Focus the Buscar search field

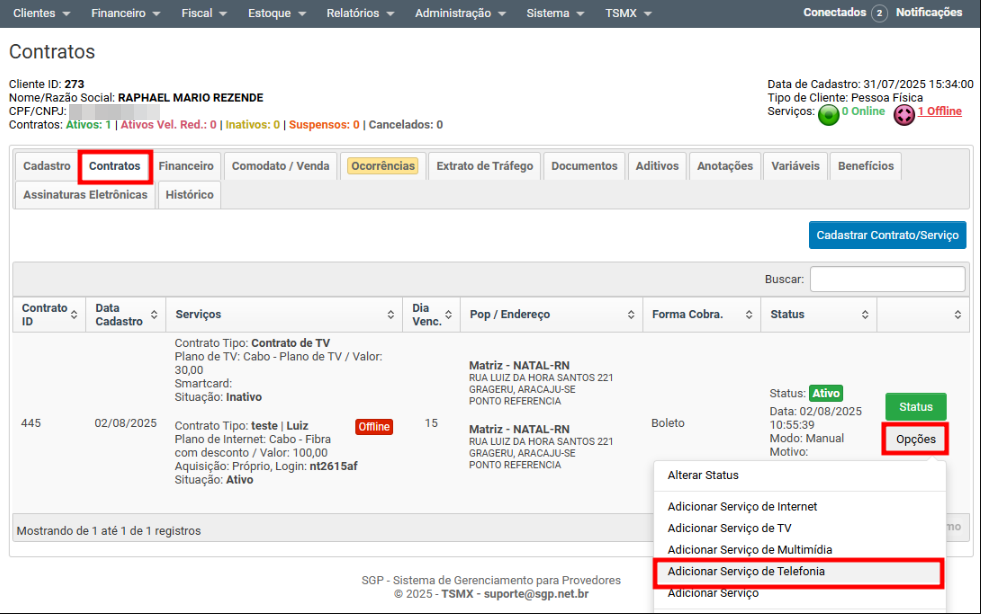[887, 279]
